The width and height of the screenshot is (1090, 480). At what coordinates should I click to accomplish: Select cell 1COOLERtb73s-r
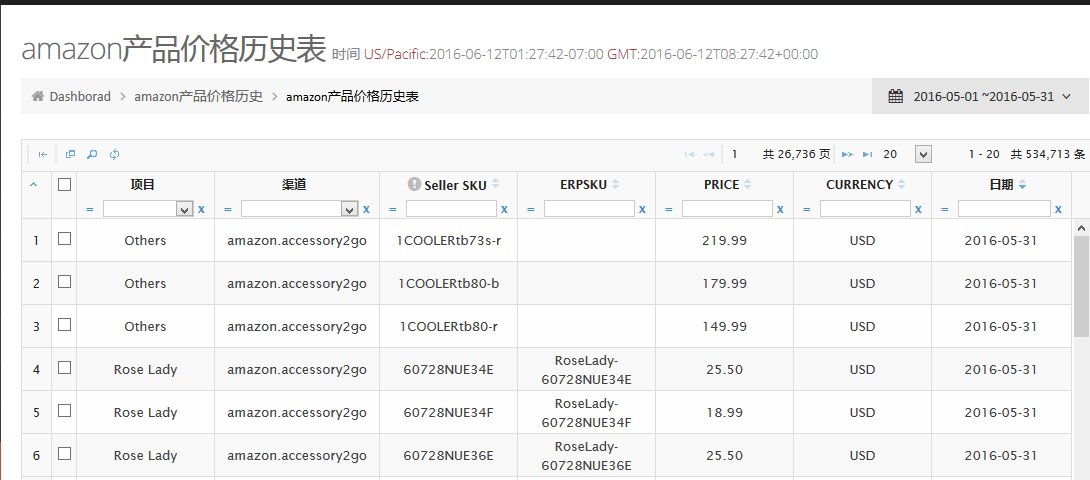click(x=448, y=241)
